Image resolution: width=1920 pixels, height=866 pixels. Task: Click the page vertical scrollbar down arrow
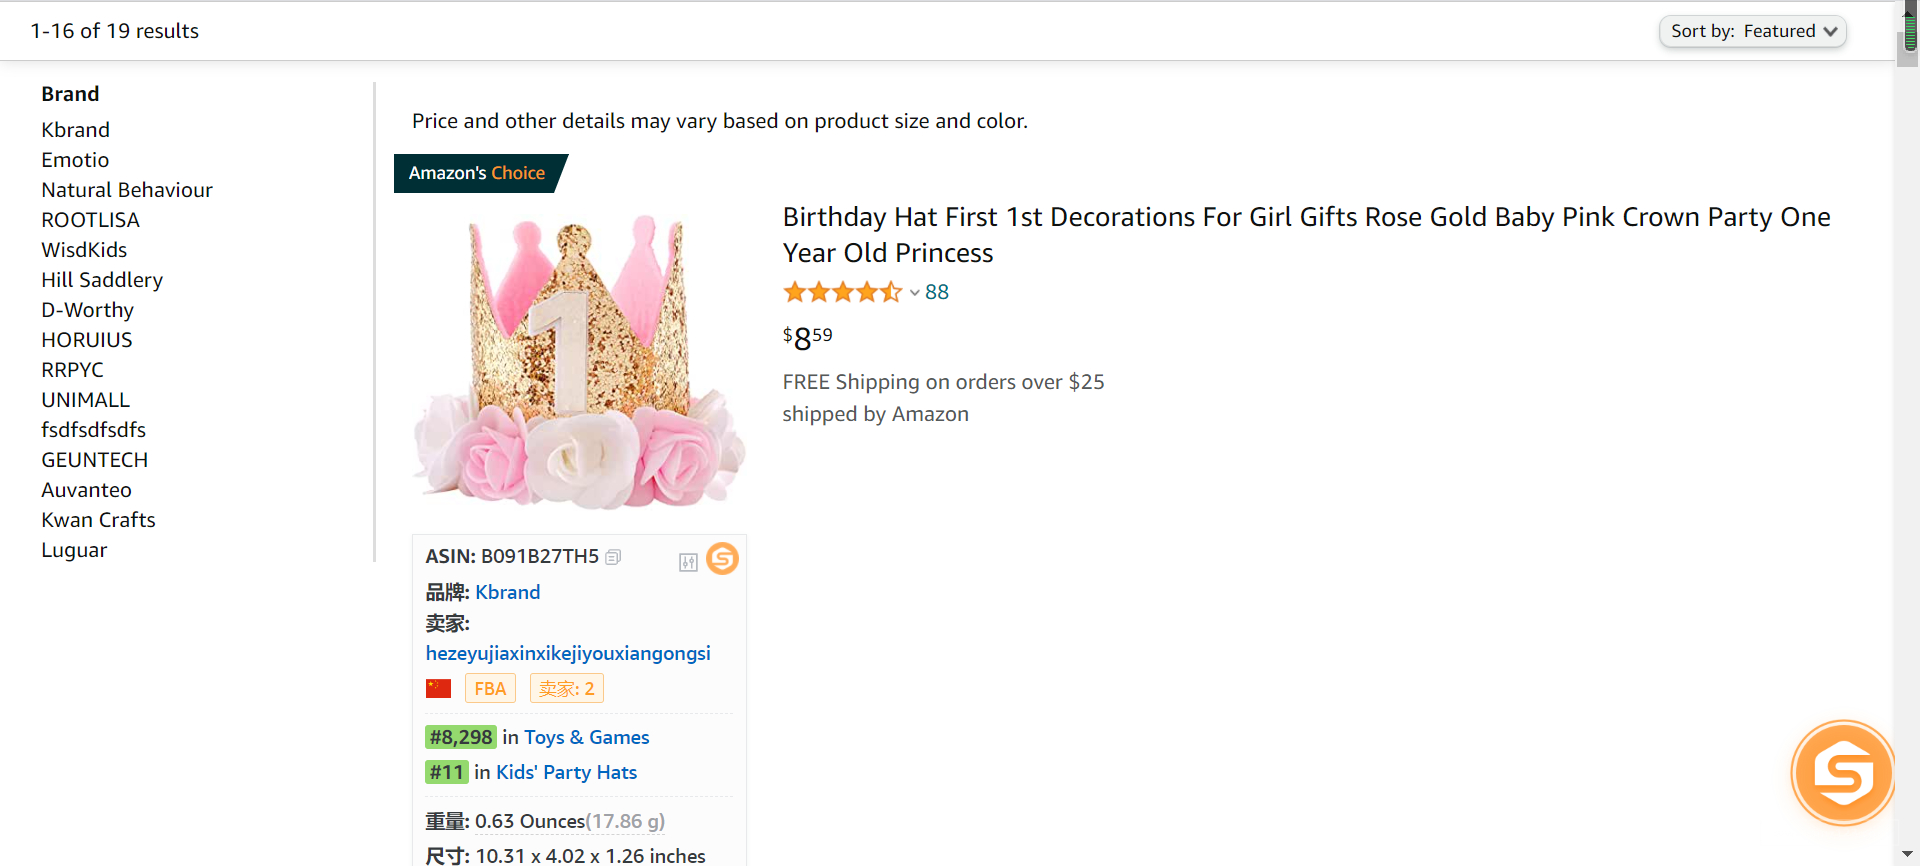coord(1908,856)
